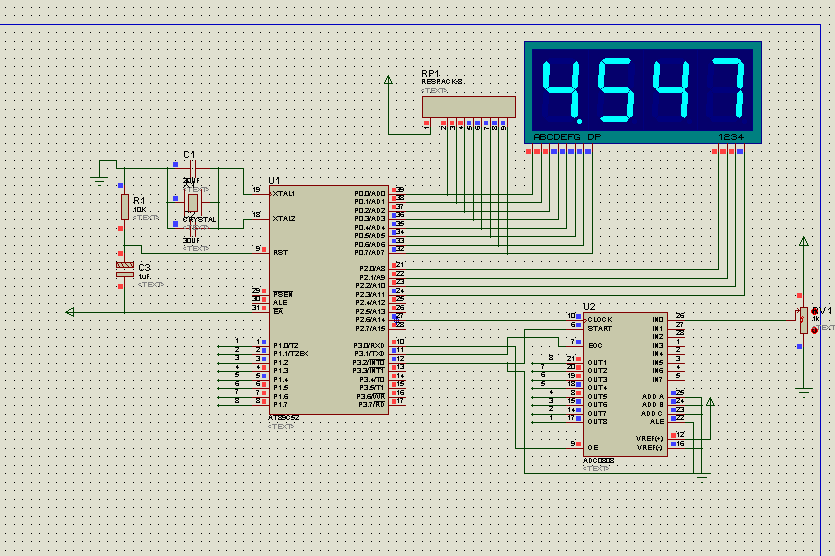835x556 pixels.
Task: Click the DP label on the display
Action: (594, 137)
